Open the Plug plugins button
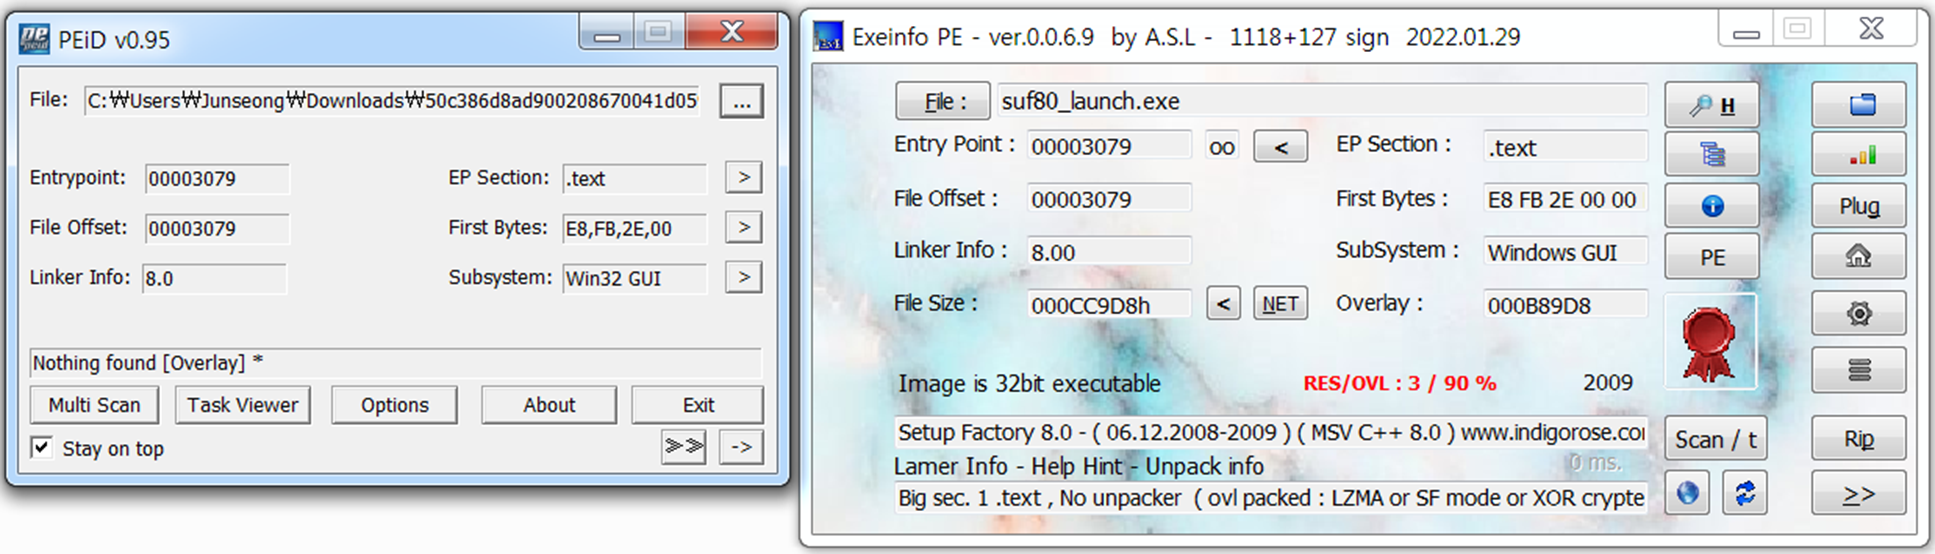 click(x=1859, y=206)
